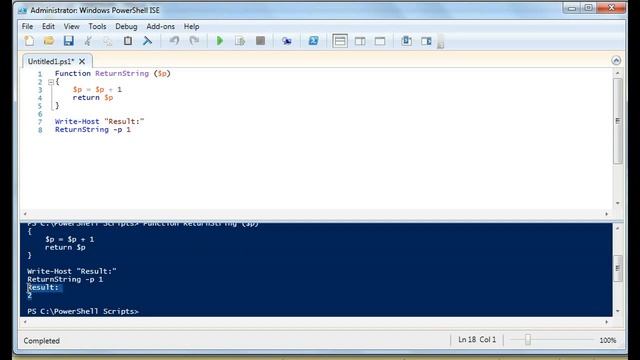Click script pane scroll right arrow
The width and height of the screenshot is (640, 360).
(607, 214)
